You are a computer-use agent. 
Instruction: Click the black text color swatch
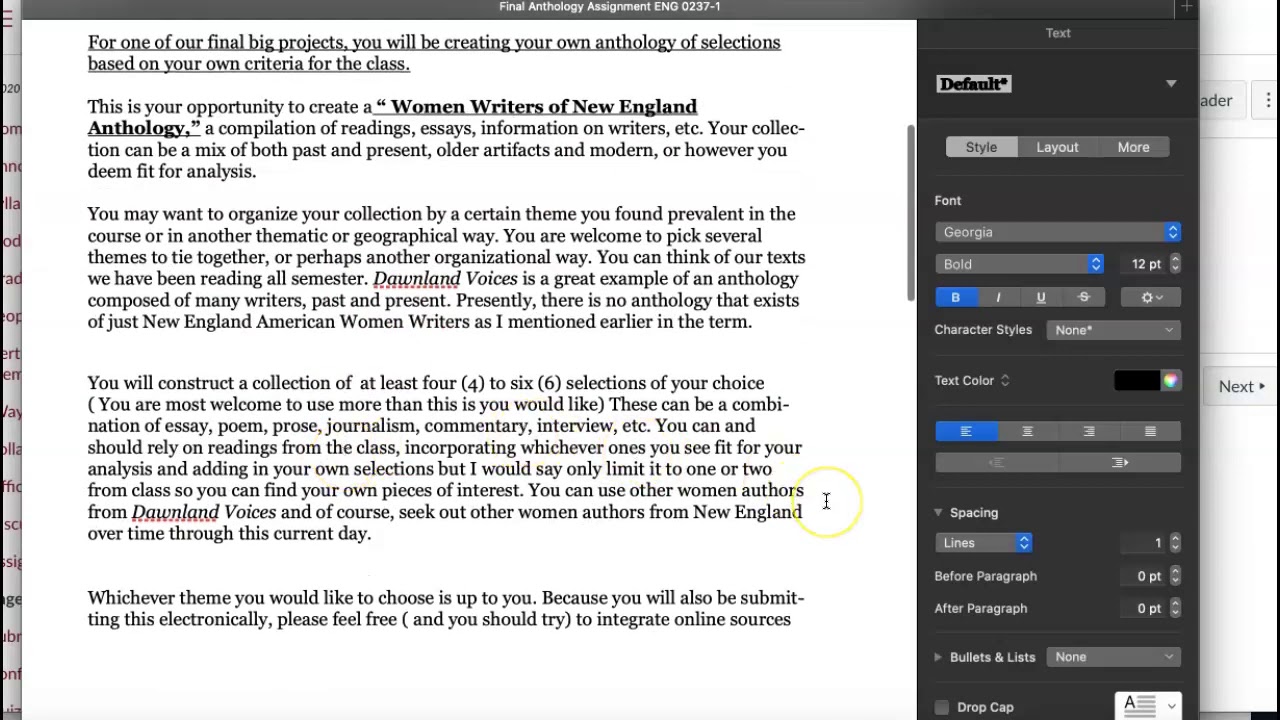[x=1138, y=380]
